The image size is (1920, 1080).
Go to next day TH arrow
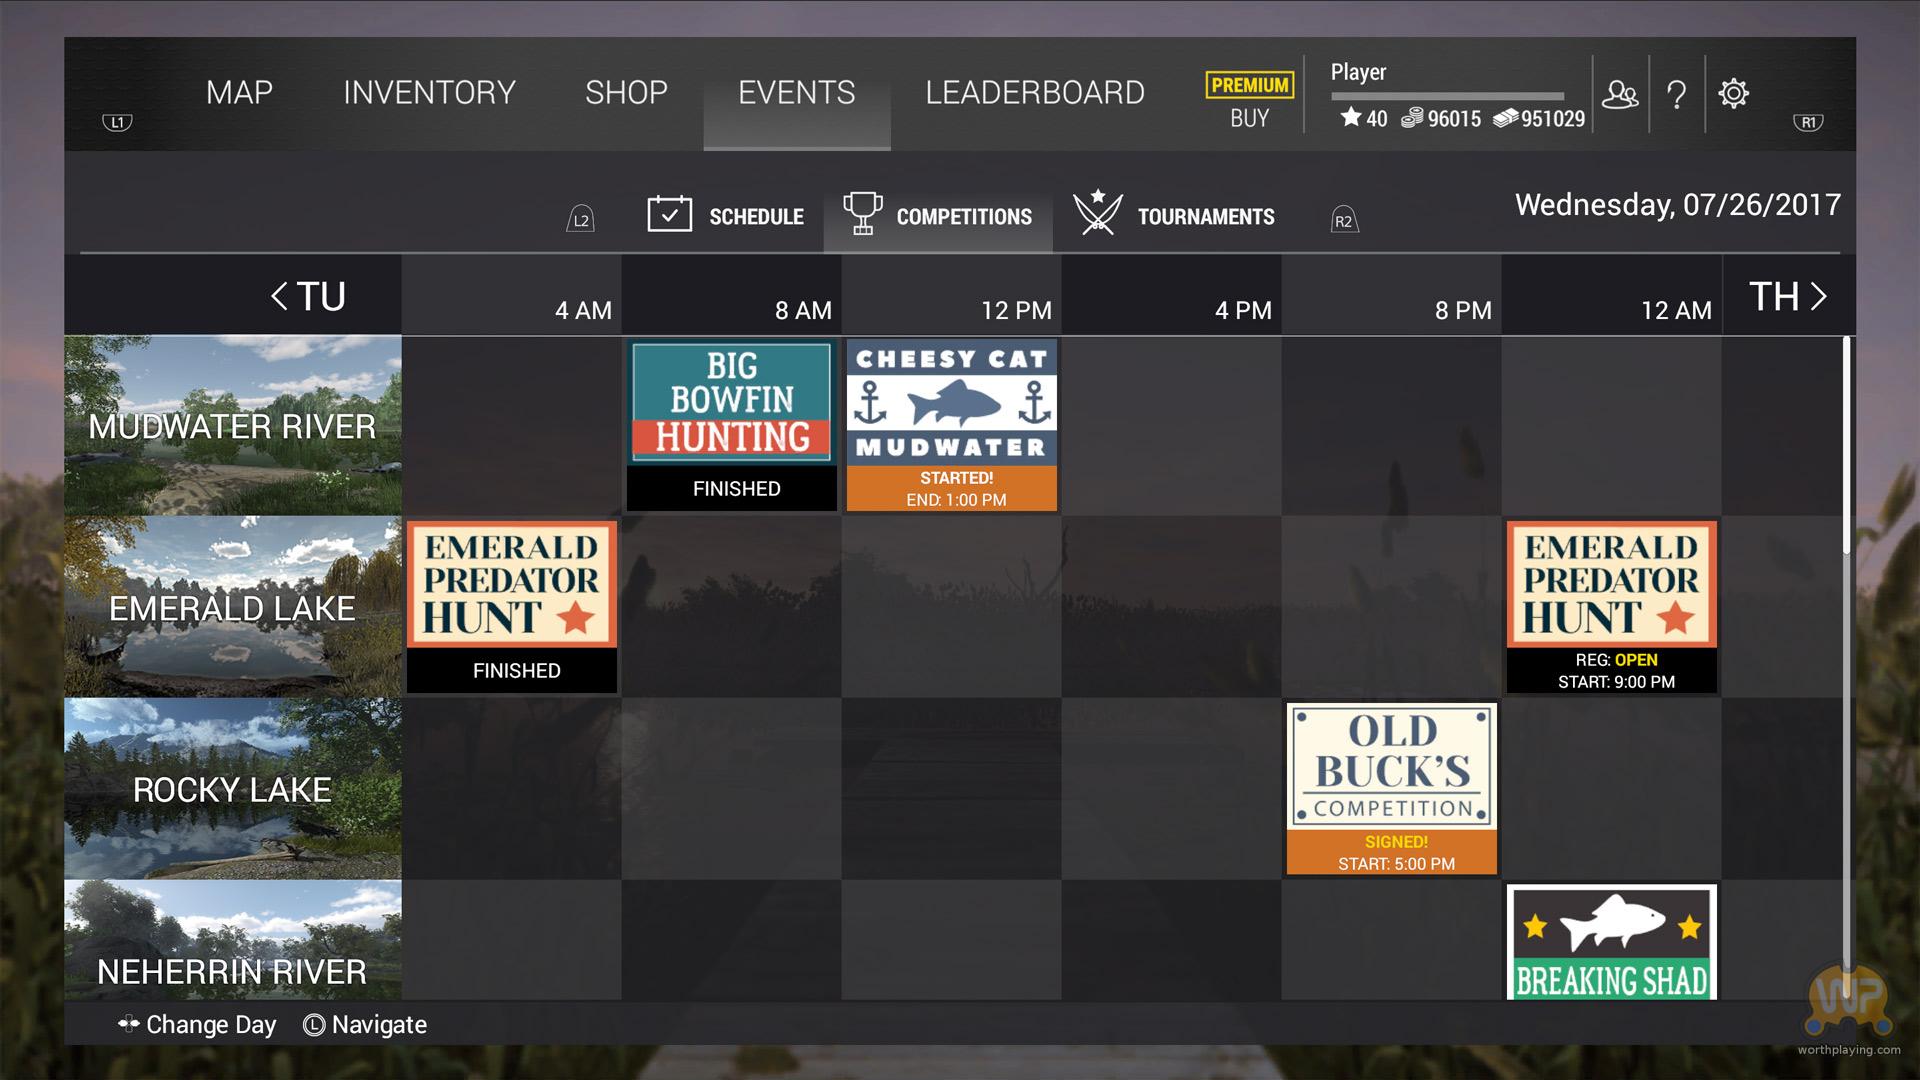pyautogui.click(x=1818, y=296)
